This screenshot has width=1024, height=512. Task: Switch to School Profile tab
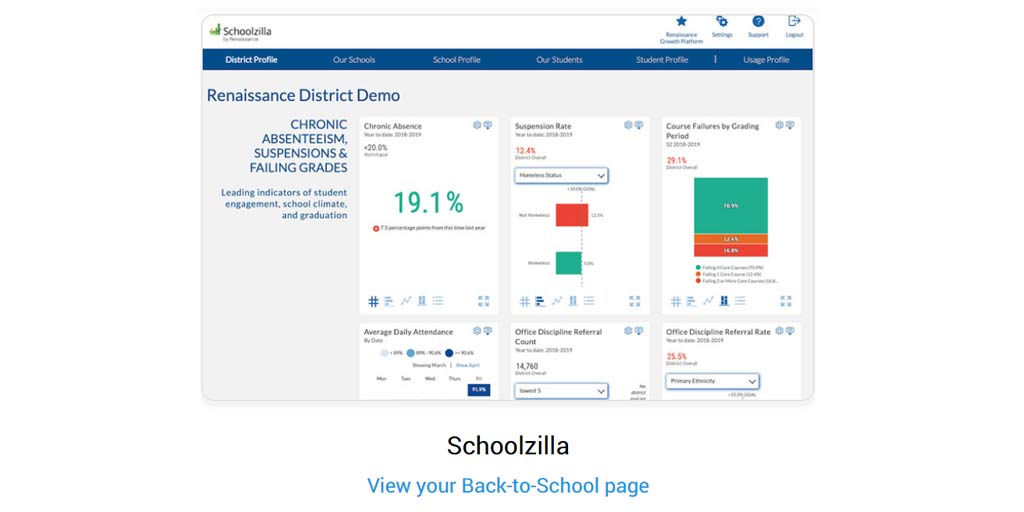pyautogui.click(x=456, y=59)
